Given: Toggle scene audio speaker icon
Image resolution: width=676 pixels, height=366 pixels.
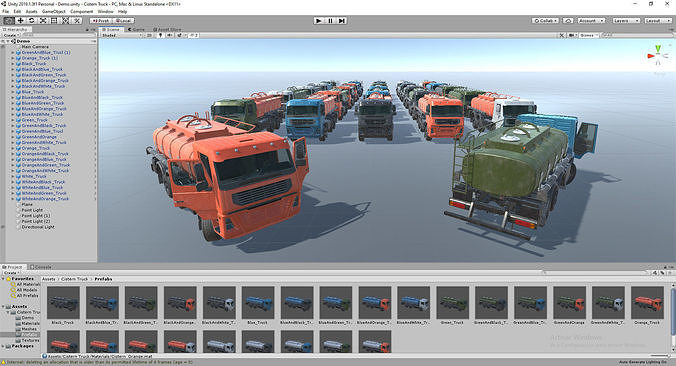Looking at the screenshot, I should [x=170, y=35].
